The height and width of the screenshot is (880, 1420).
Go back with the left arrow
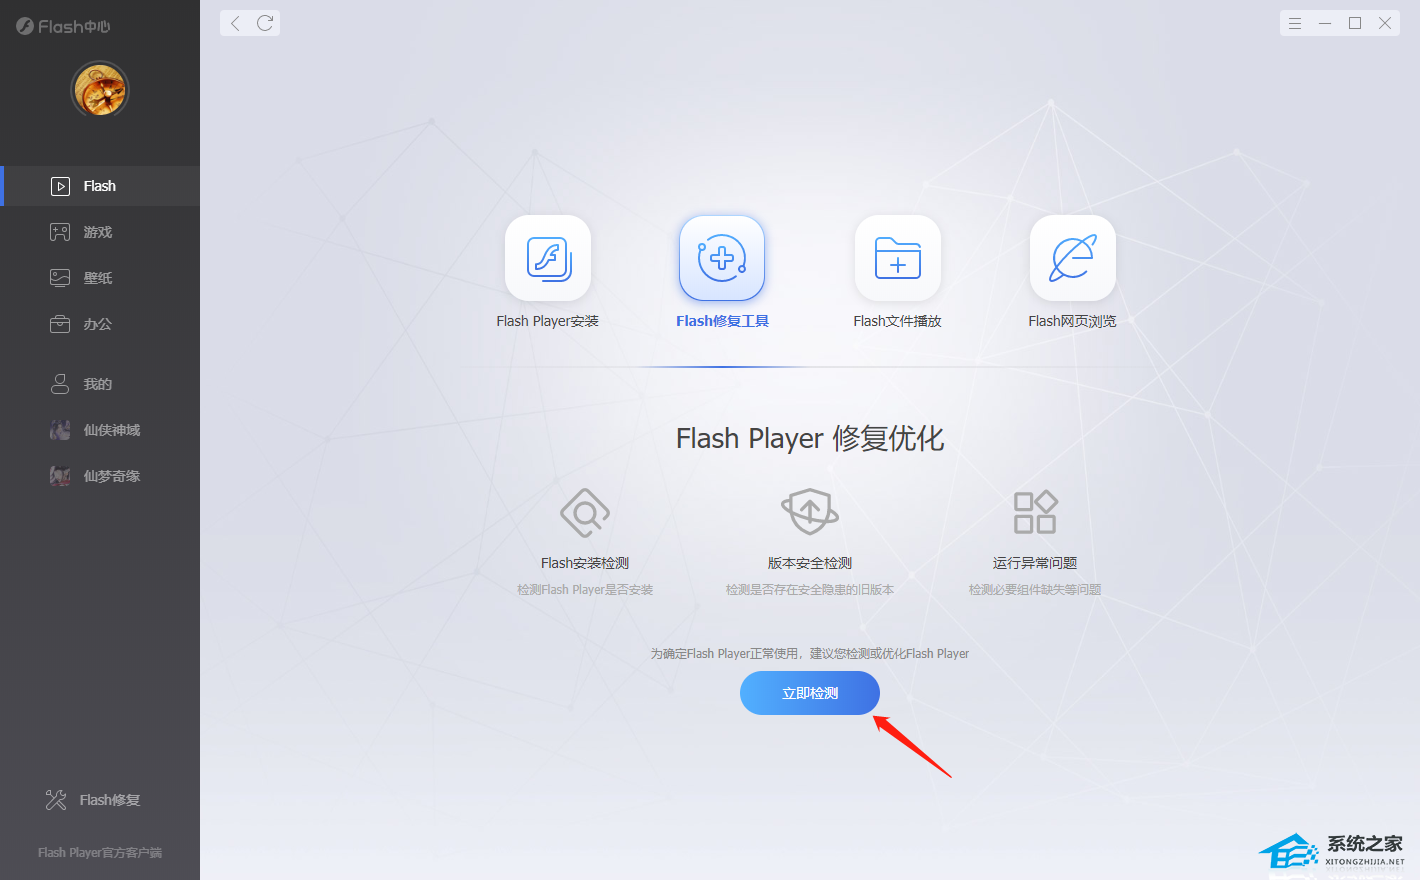tap(235, 23)
